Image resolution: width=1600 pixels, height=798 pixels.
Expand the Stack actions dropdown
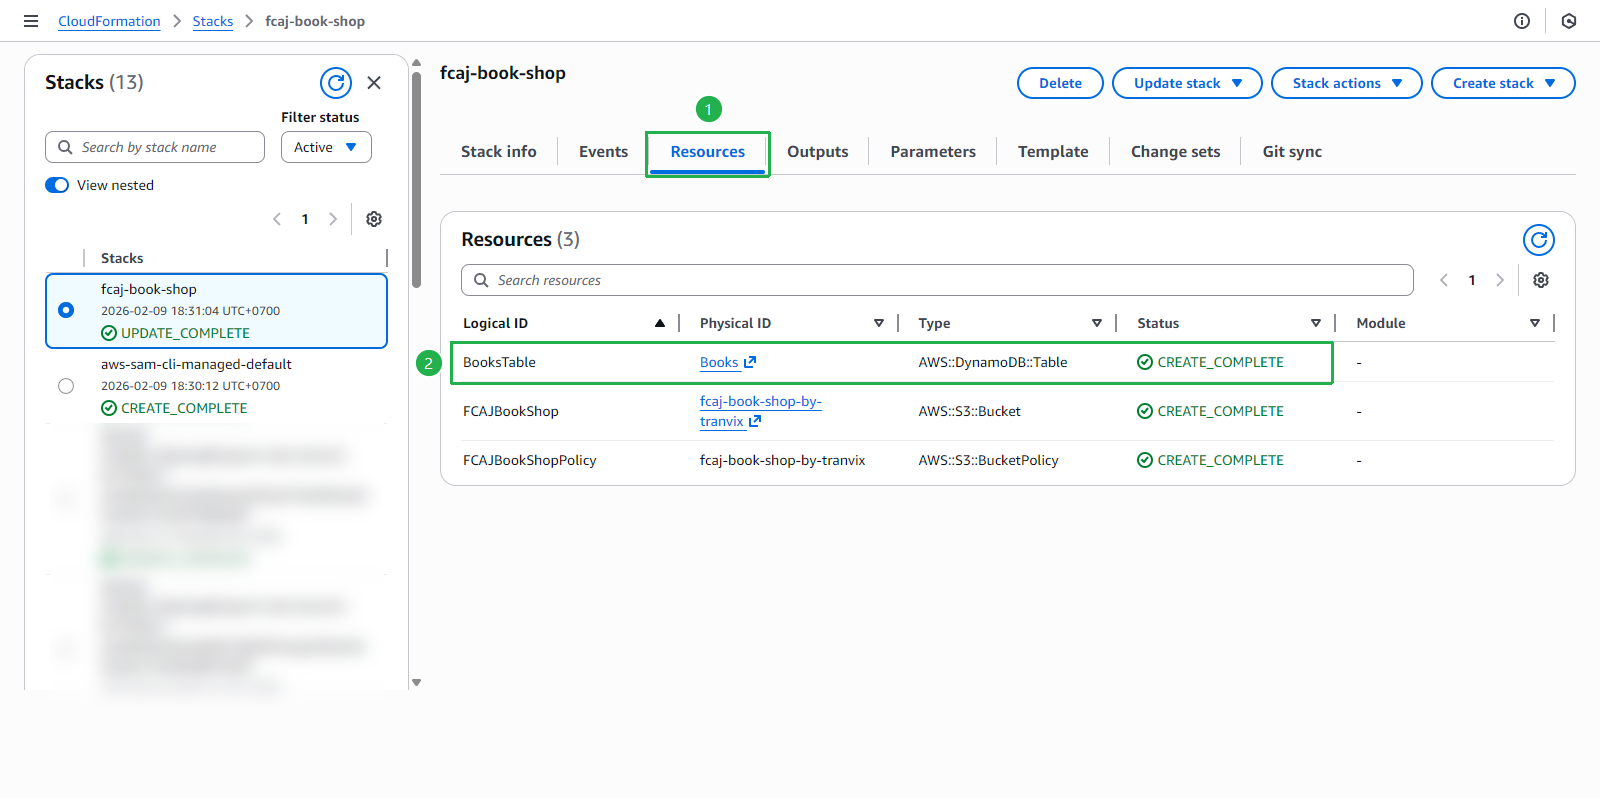click(x=1346, y=83)
